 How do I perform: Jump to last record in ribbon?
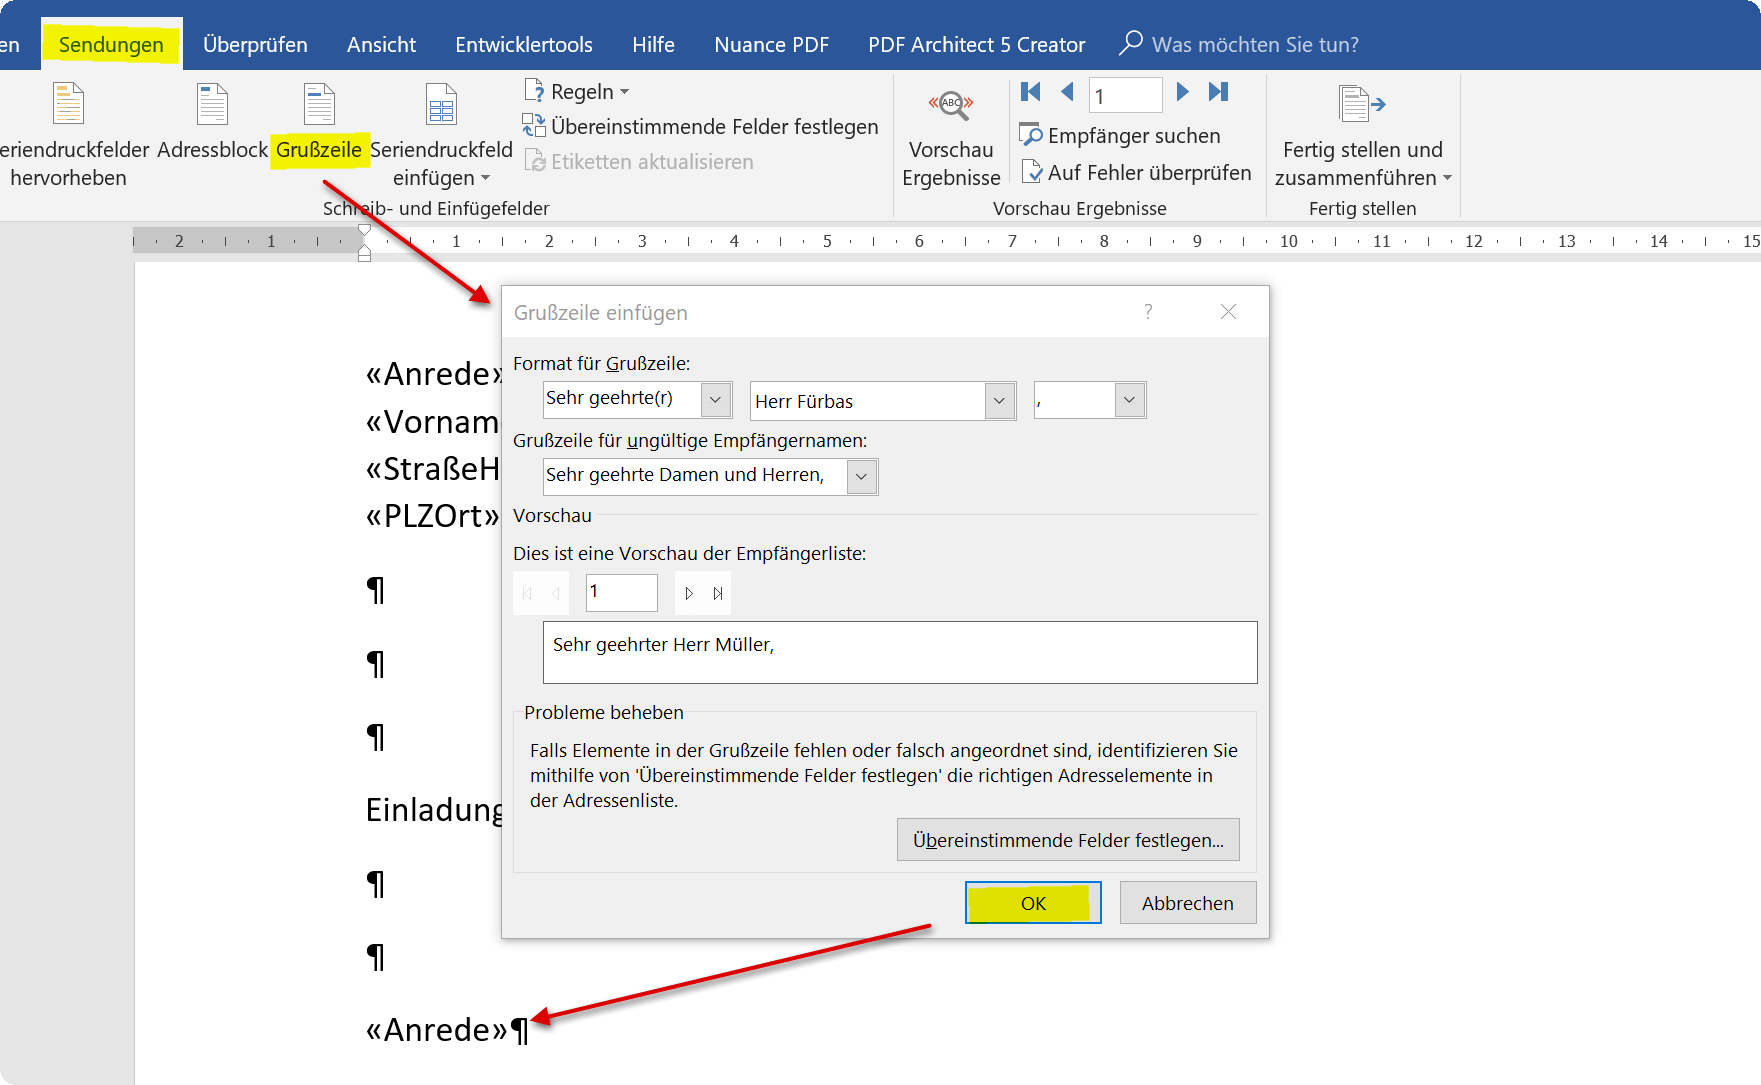[1218, 92]
